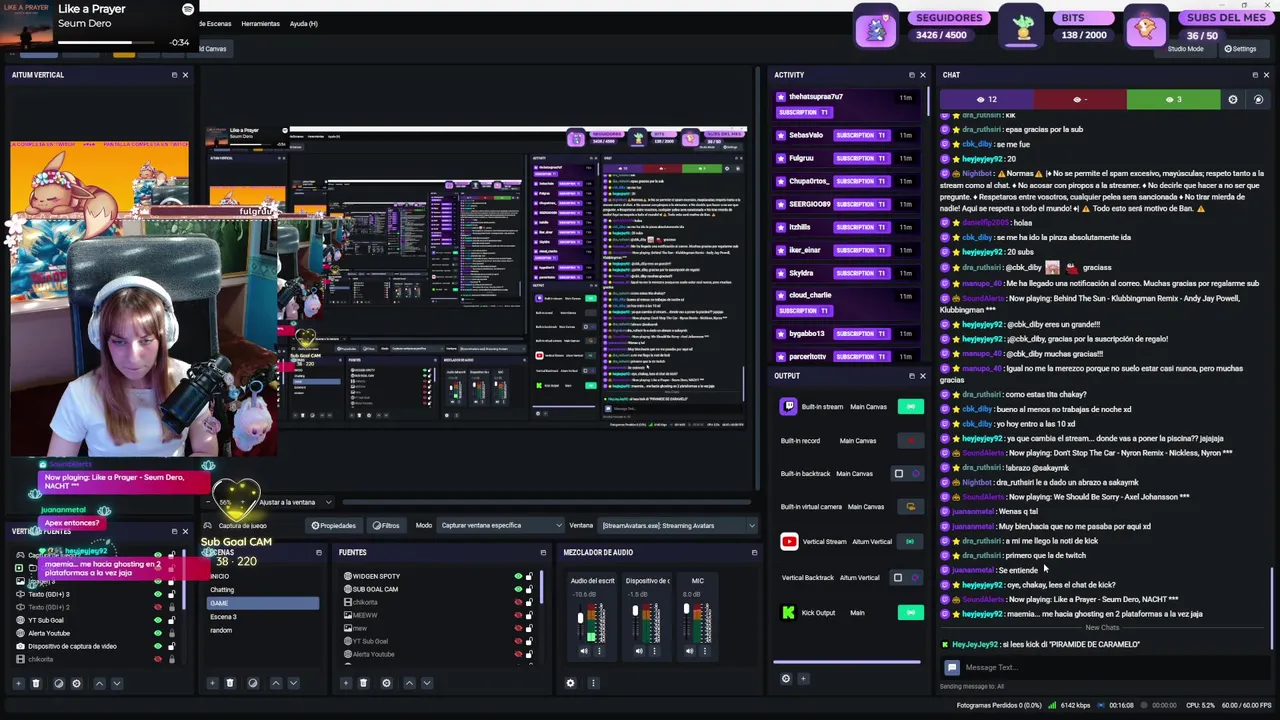This screenshot has width=1280, height=720.
Task: Mute the MIC audio channel
Action: (689, 651)
